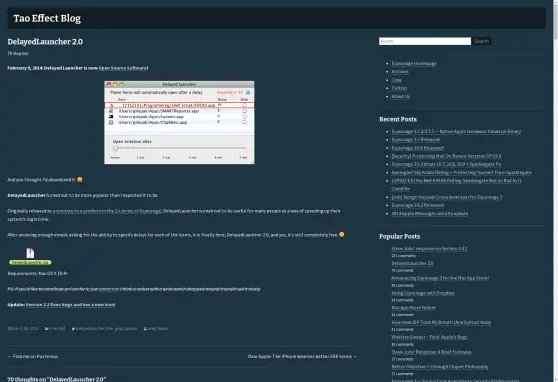The image size is (558, 382).
Task: Click the Search button in sidebar
Action: click(x=481, y=41)
